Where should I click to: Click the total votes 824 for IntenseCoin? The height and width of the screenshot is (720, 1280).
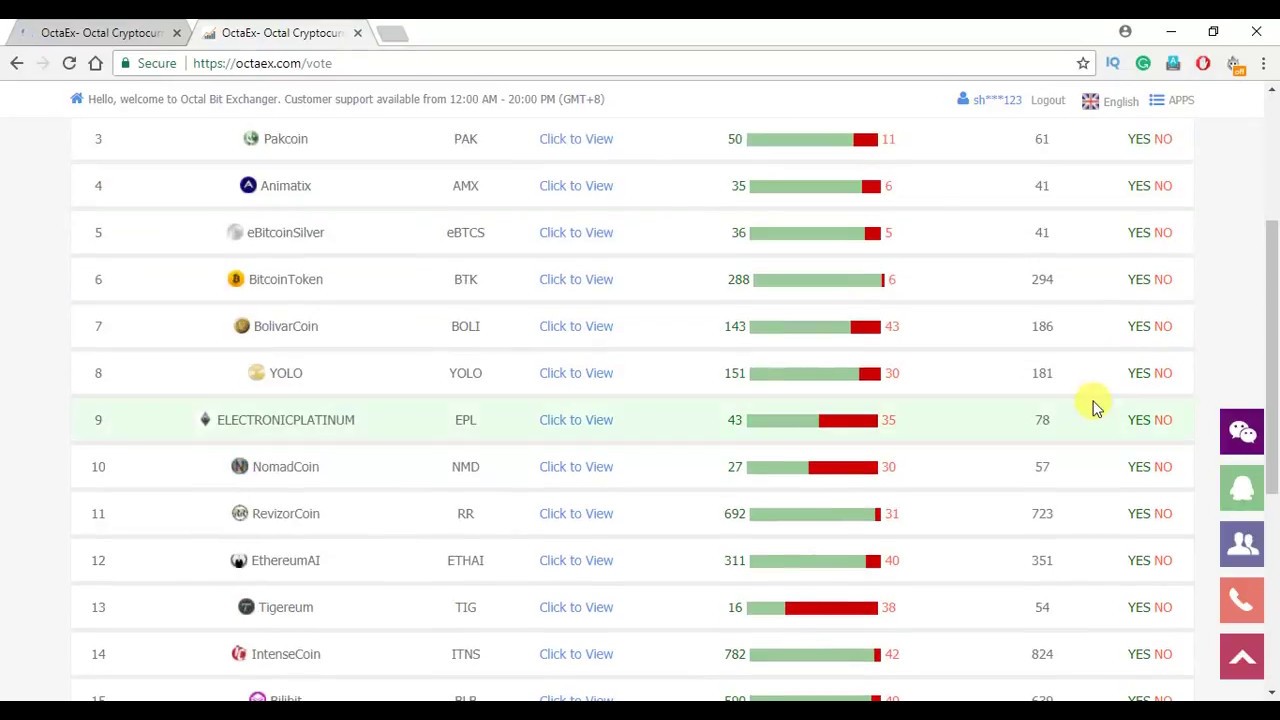pyautogui.click(x=1042, y=654)
